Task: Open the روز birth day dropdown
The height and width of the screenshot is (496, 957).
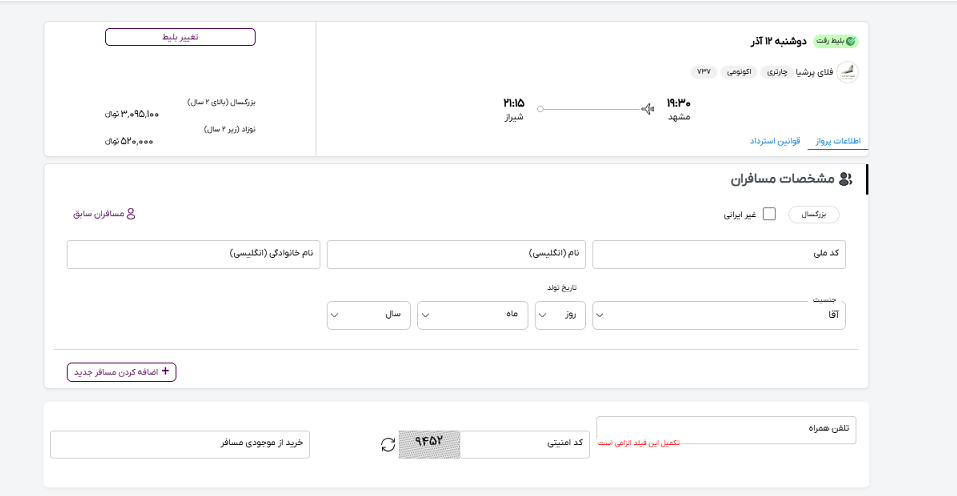Action: click(x=560, y=315)
